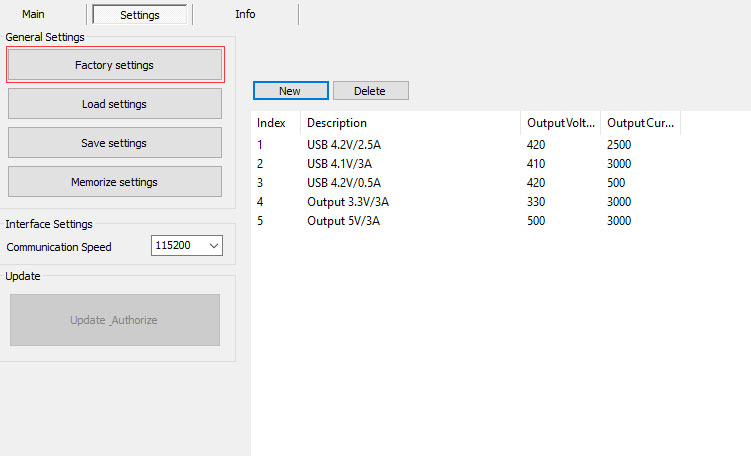Add a new entry with New button

(x=290, y=91)
